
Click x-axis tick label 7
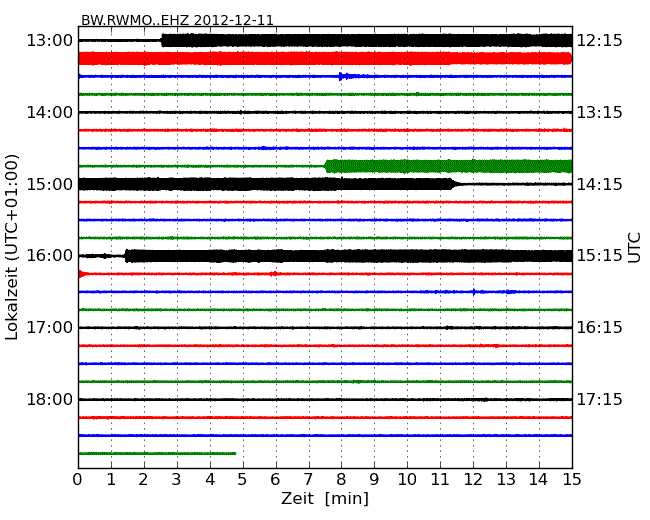pyautogui.click(x=308, y=480)
